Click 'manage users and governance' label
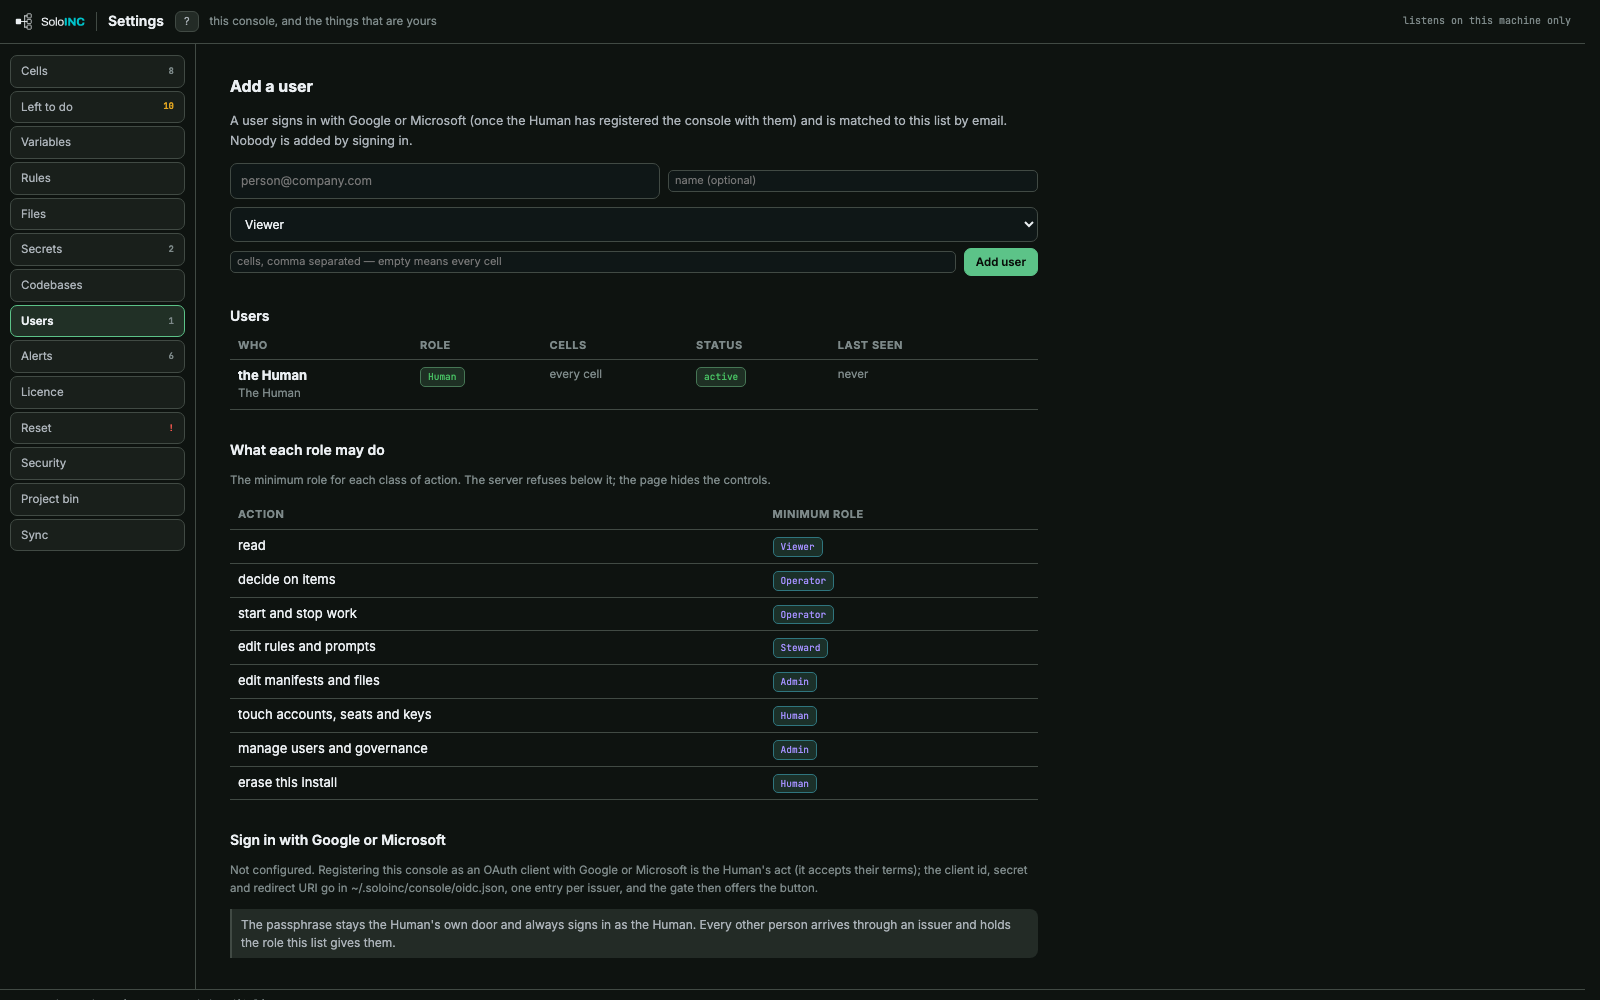 333,749
